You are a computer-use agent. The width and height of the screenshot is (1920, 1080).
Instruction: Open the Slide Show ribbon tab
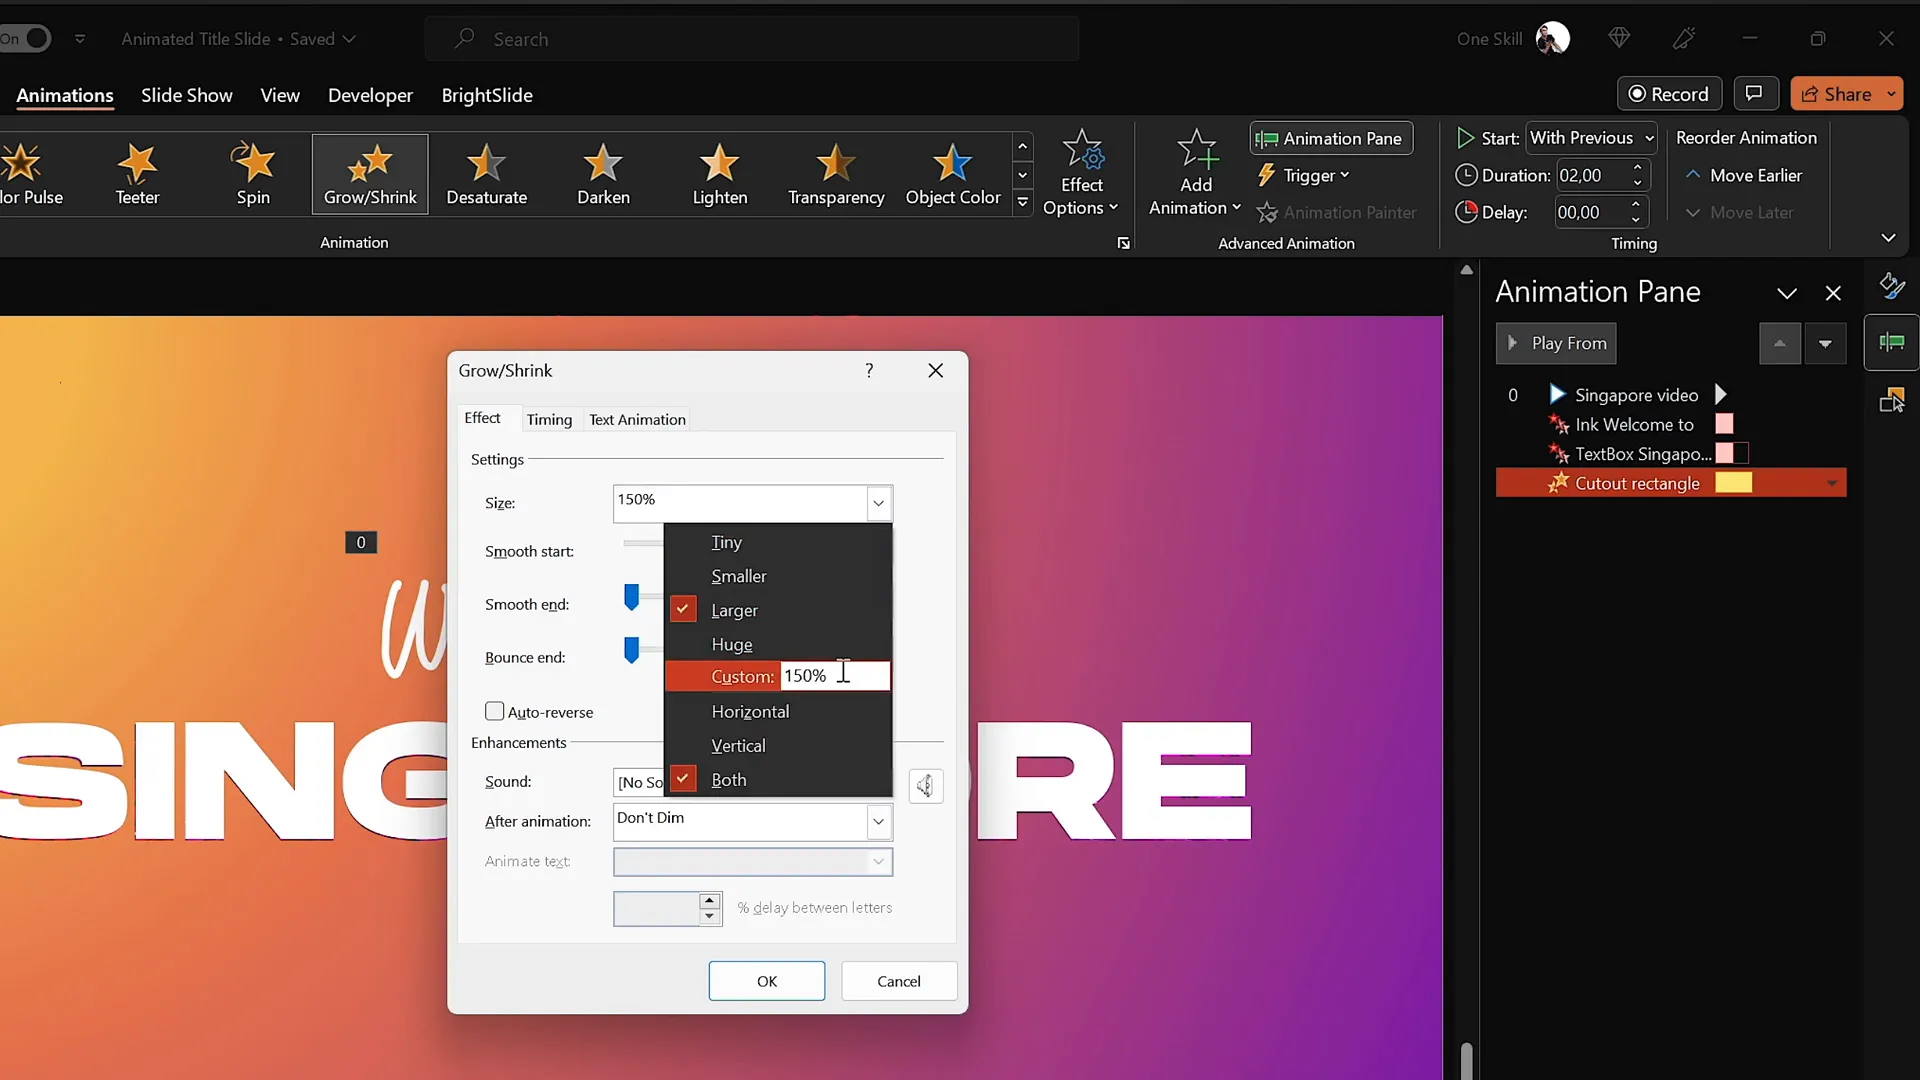pos(186,95)
